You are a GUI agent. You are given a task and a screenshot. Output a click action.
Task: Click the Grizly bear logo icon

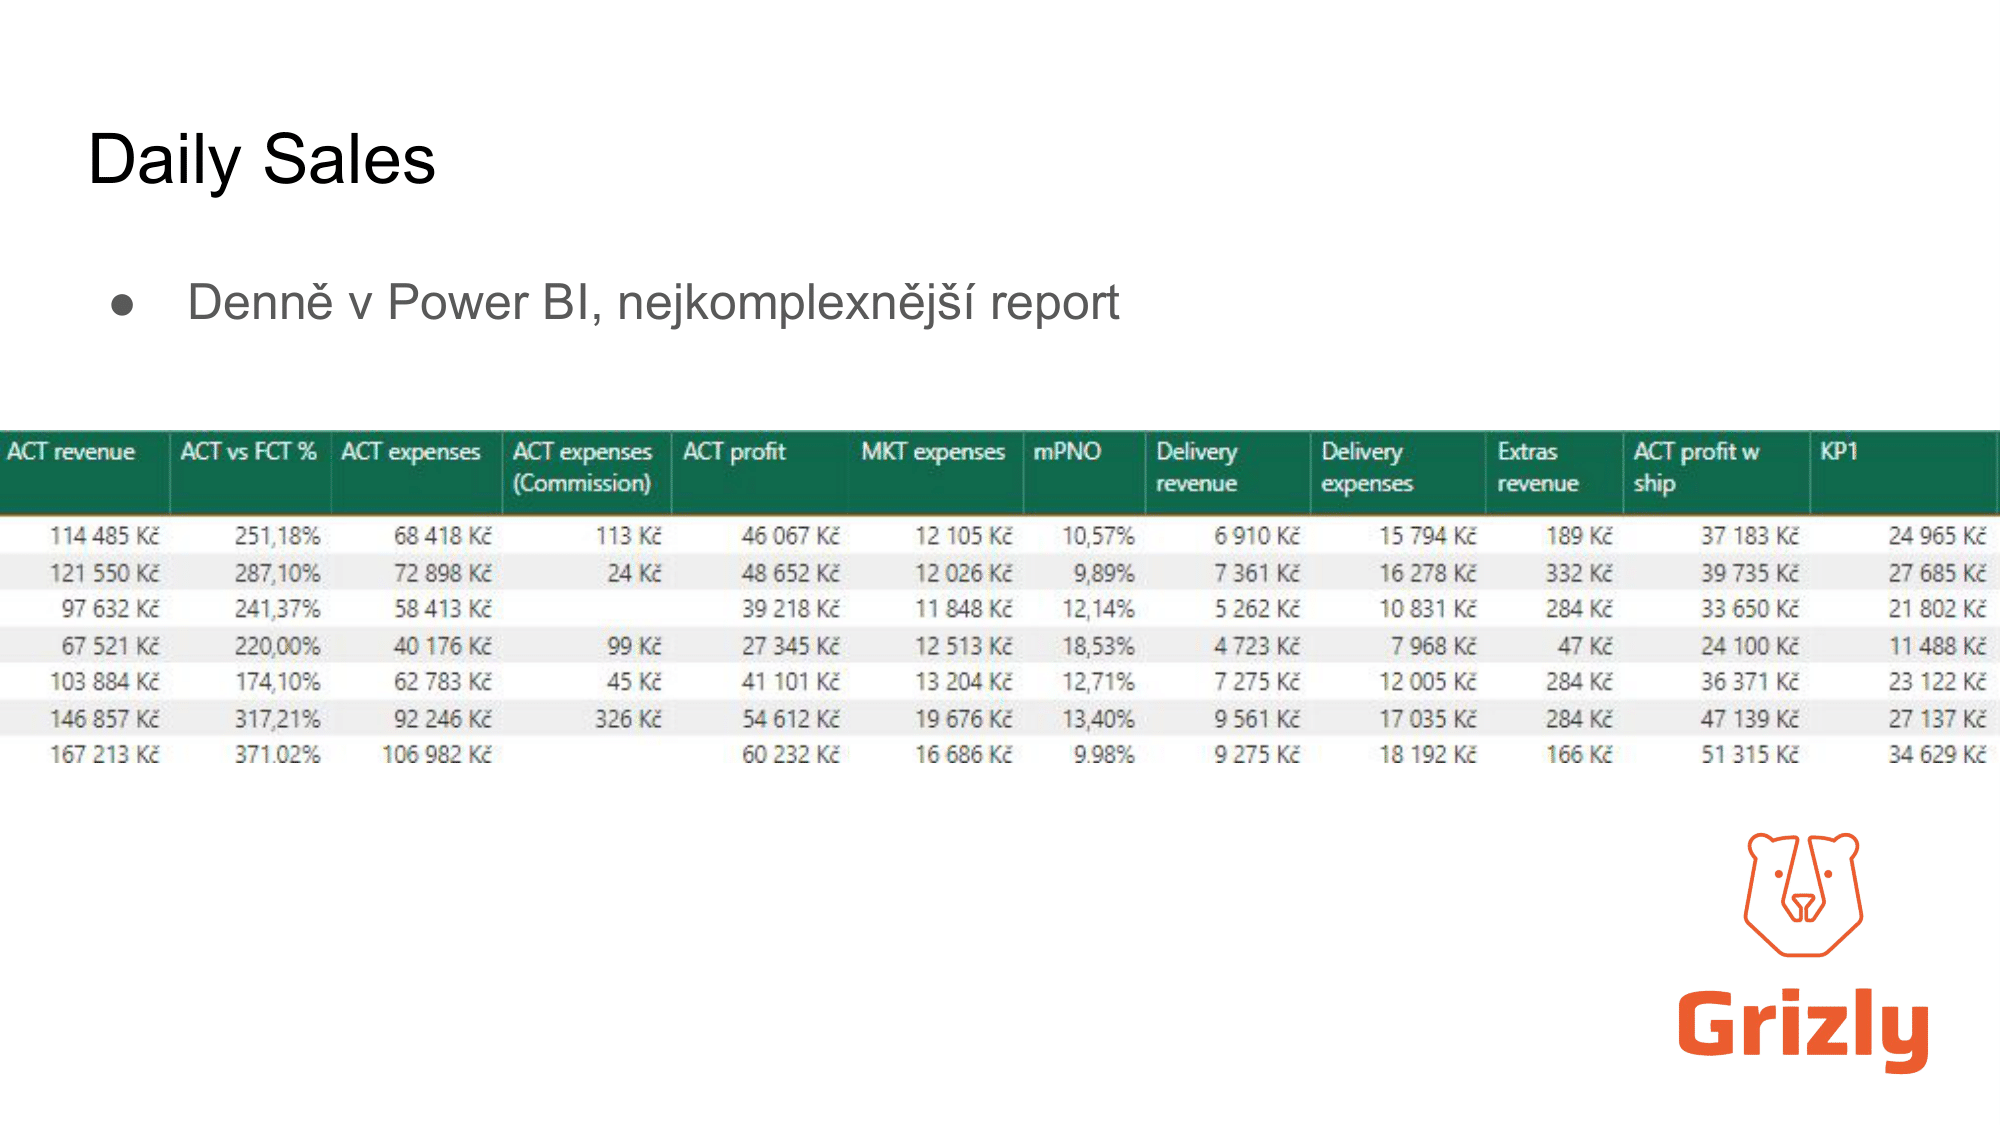click(1803, 894)
